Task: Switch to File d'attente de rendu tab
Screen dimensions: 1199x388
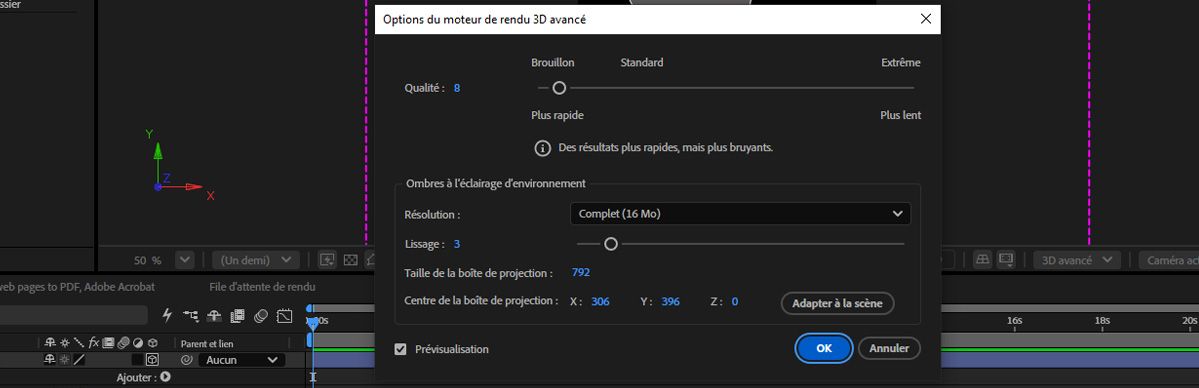Action: (262, 287)
